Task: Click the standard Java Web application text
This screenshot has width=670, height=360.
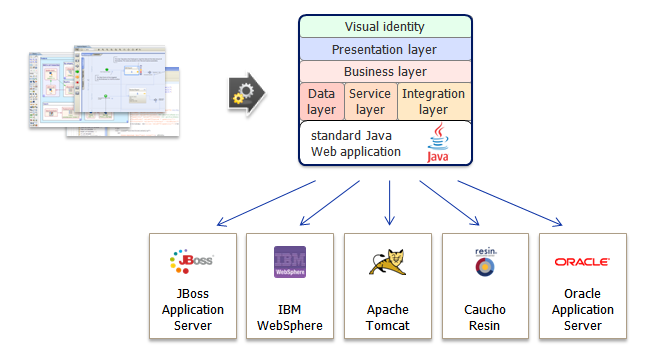Action: pyautogui.click(x=356, y=143)
